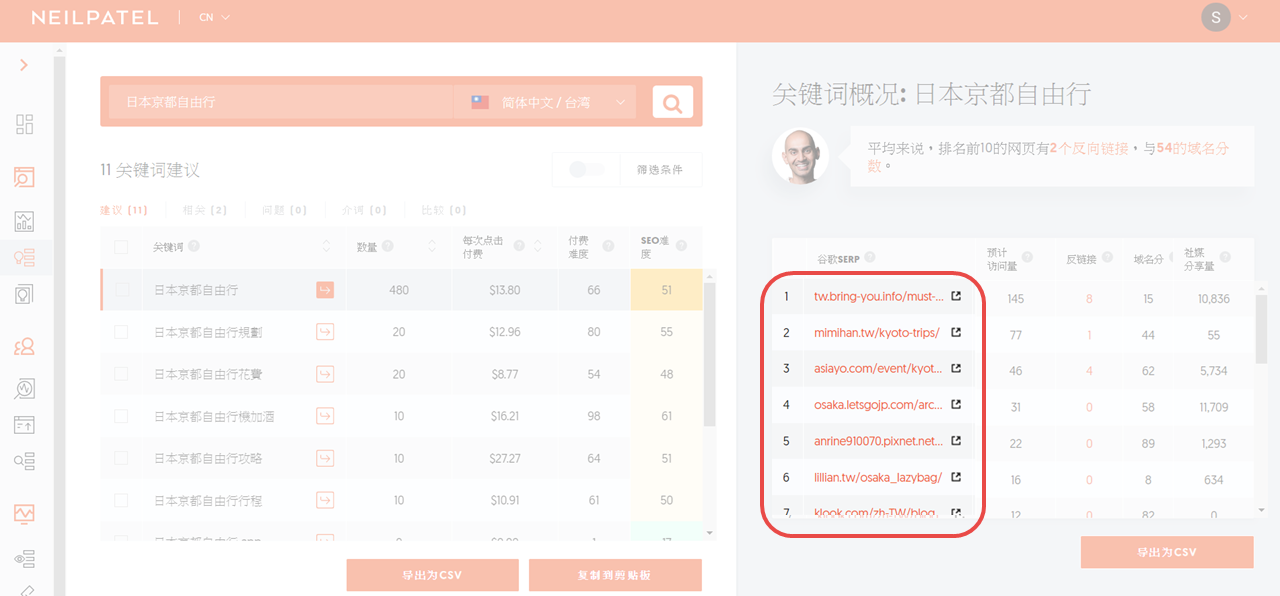Switch to the 问题 [0] tab
This screenshot has height=596, width=1280.
point(284,210)
